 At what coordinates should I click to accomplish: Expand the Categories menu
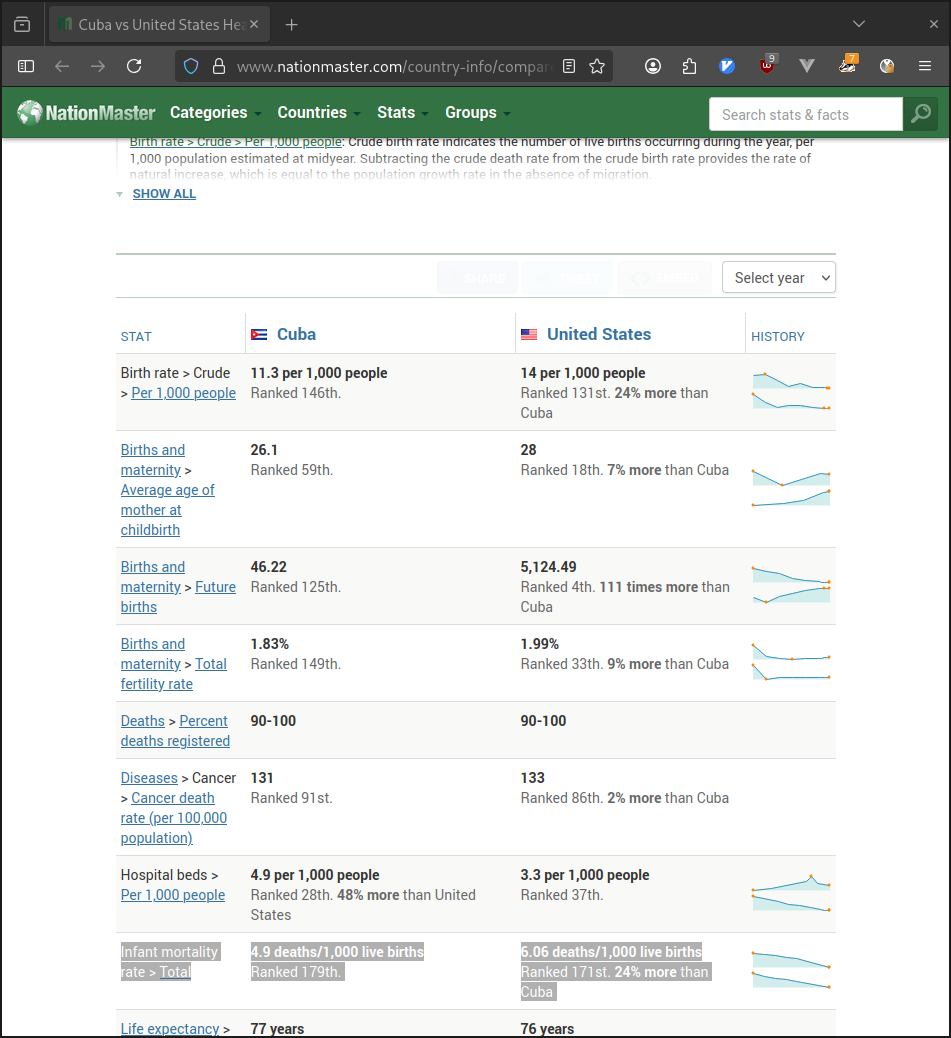click(x=215, y=113)
